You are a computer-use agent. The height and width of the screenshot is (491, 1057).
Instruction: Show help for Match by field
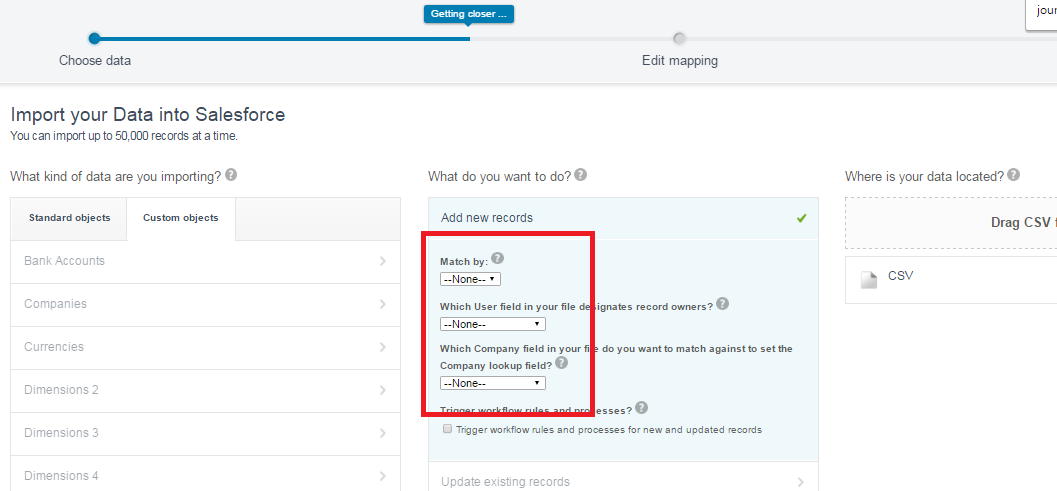(497, 258)
